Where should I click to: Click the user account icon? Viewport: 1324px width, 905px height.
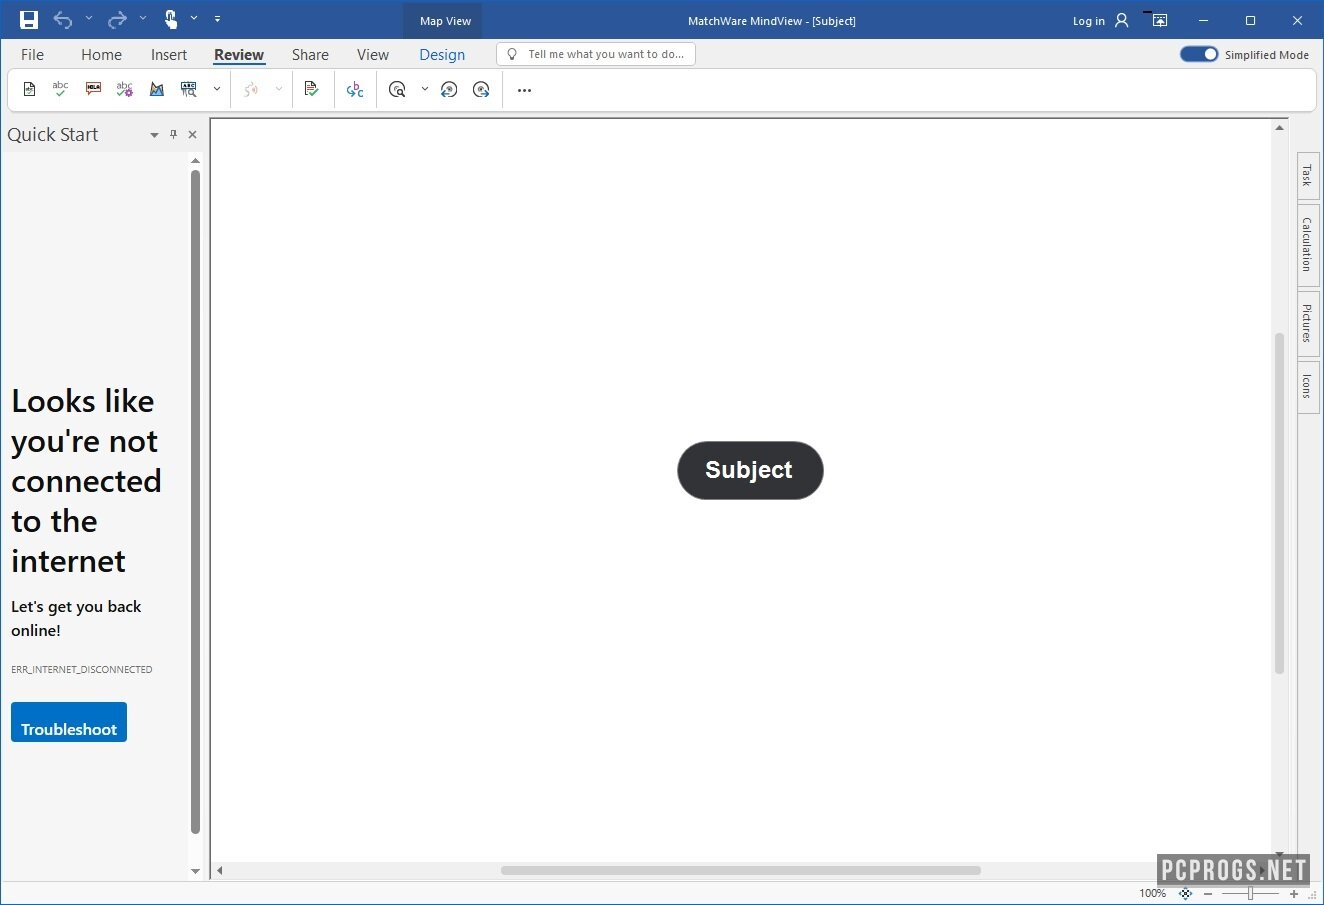tap(1122, 20)
